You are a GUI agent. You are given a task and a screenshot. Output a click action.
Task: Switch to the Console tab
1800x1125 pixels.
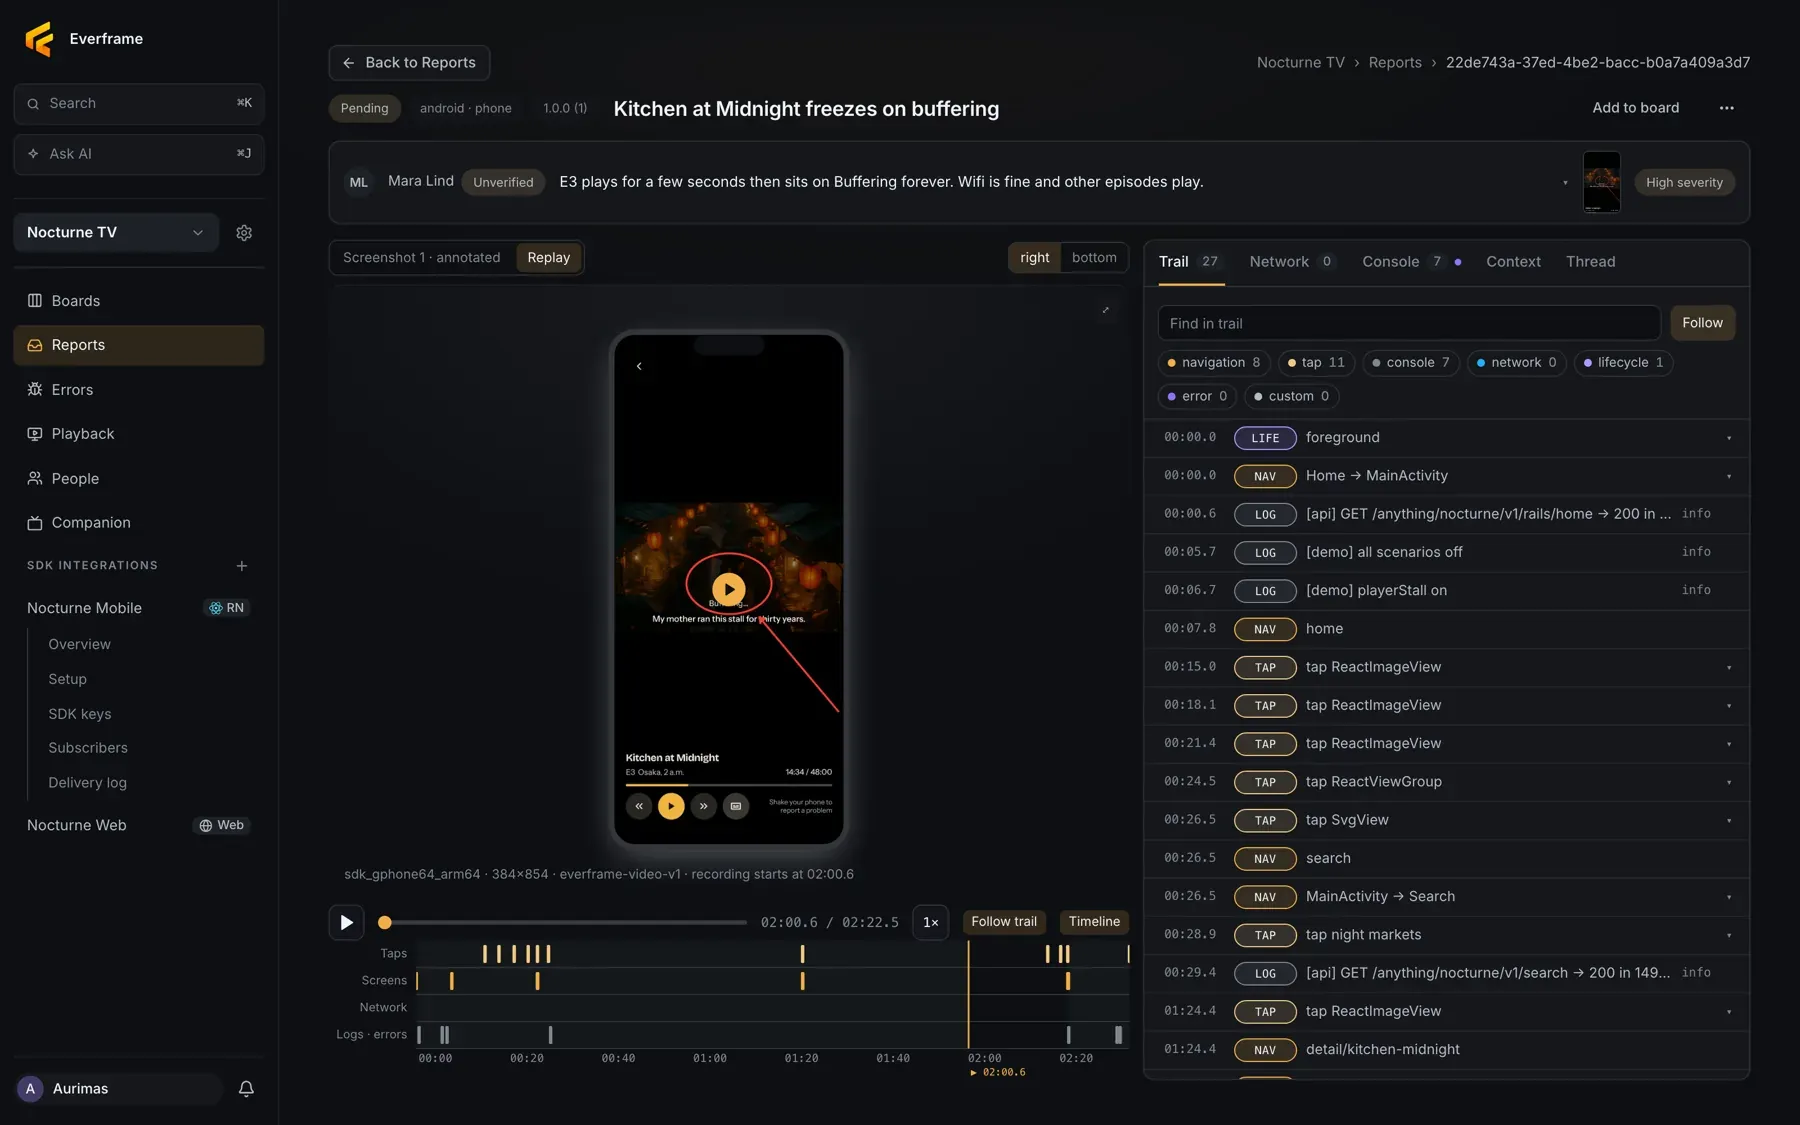1411,262
